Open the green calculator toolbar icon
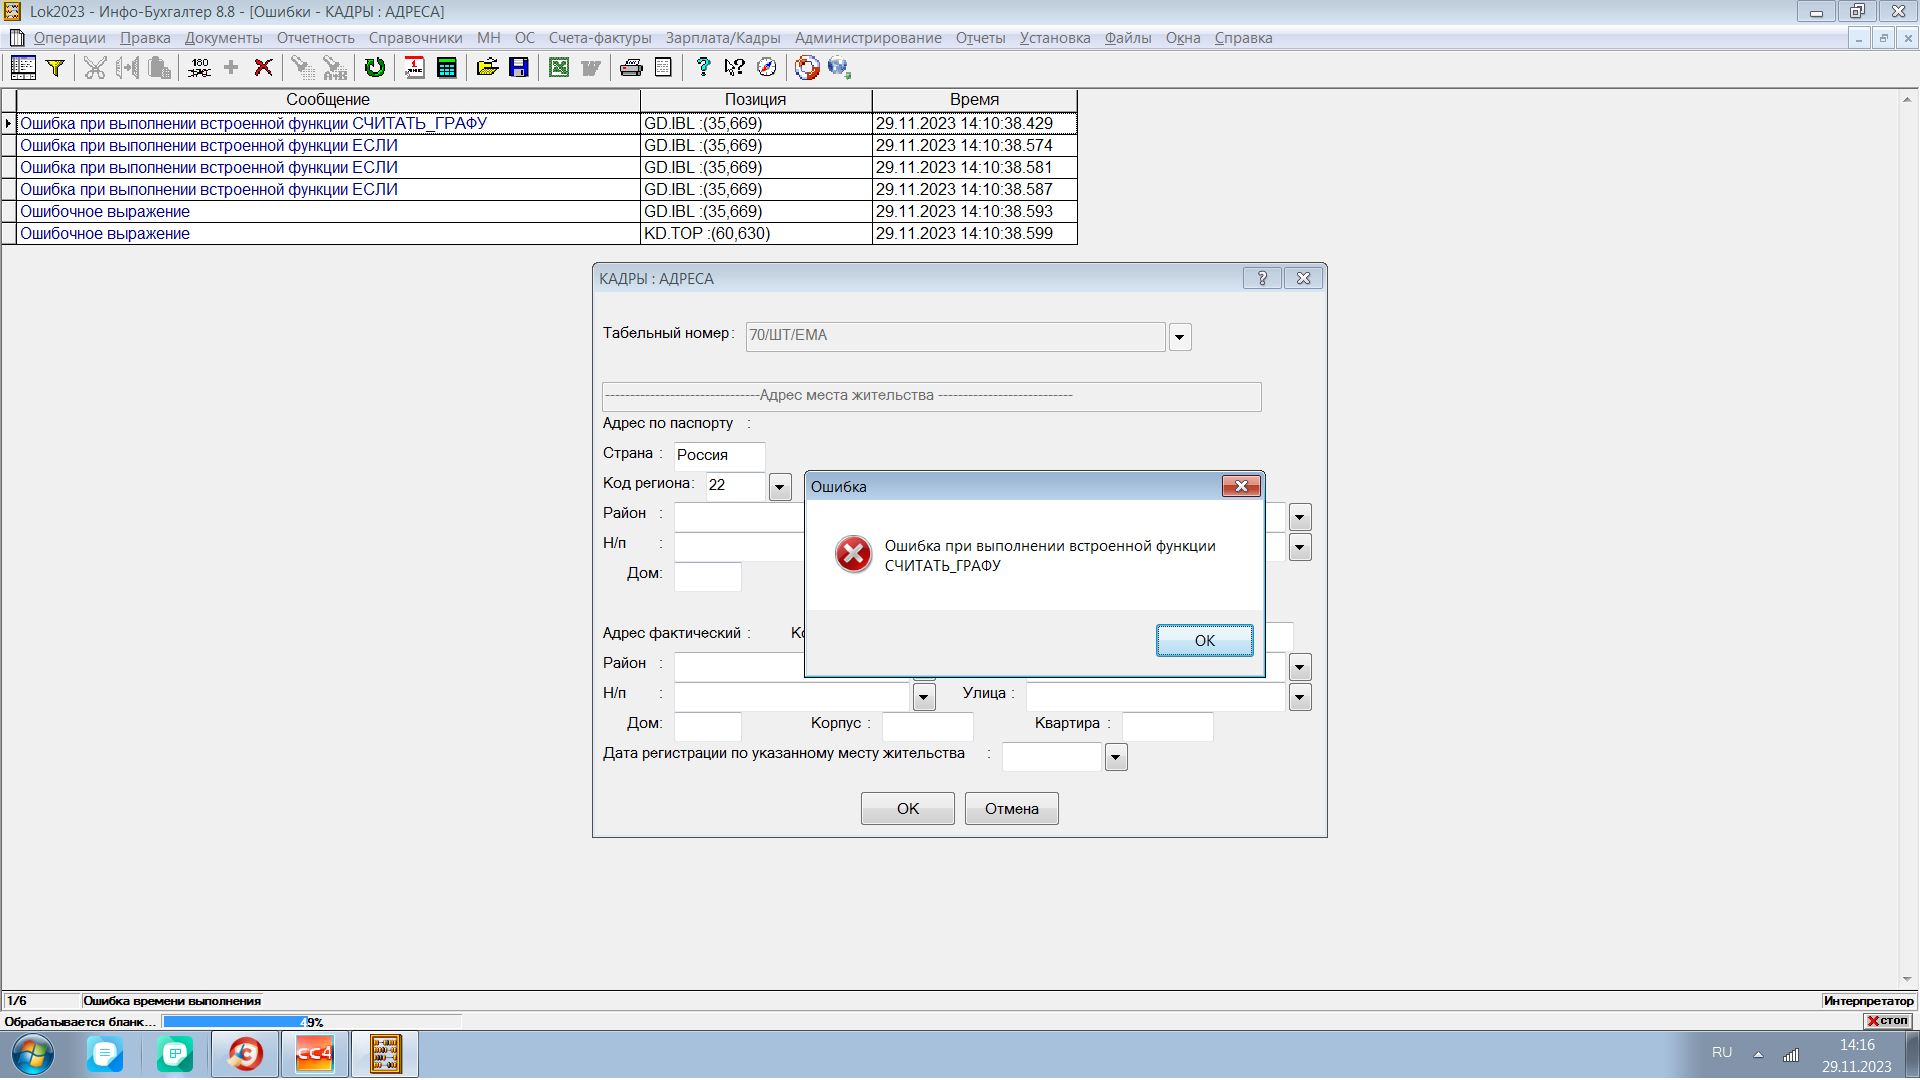Image resolution: width=1920 pixels, height=1080 pixels. (447, 68)
